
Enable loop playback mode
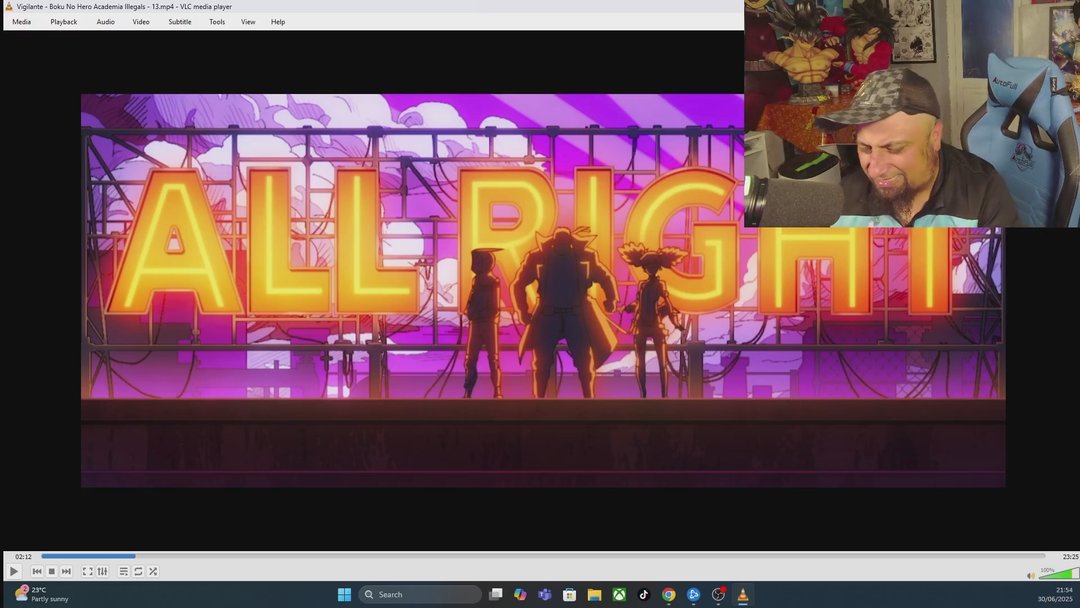pyautogui.click(x=137, y=571)
